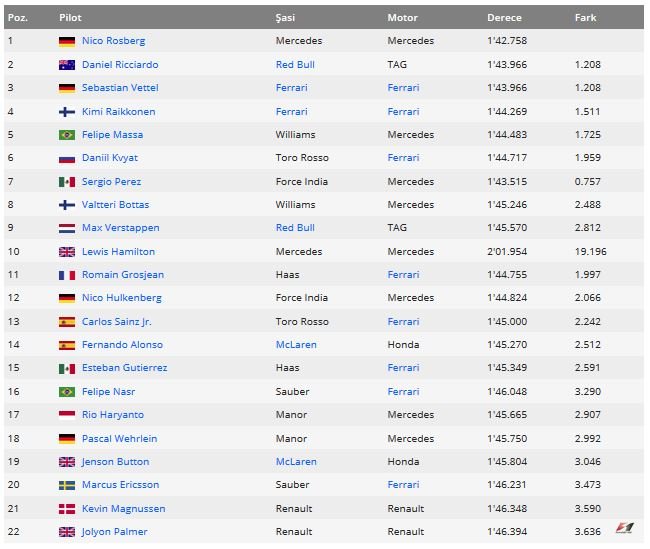The height and width of the screenshot is (549, 650).
Task: Open Sebastian Vettel's driver page
Action: (x=120, y=88)
